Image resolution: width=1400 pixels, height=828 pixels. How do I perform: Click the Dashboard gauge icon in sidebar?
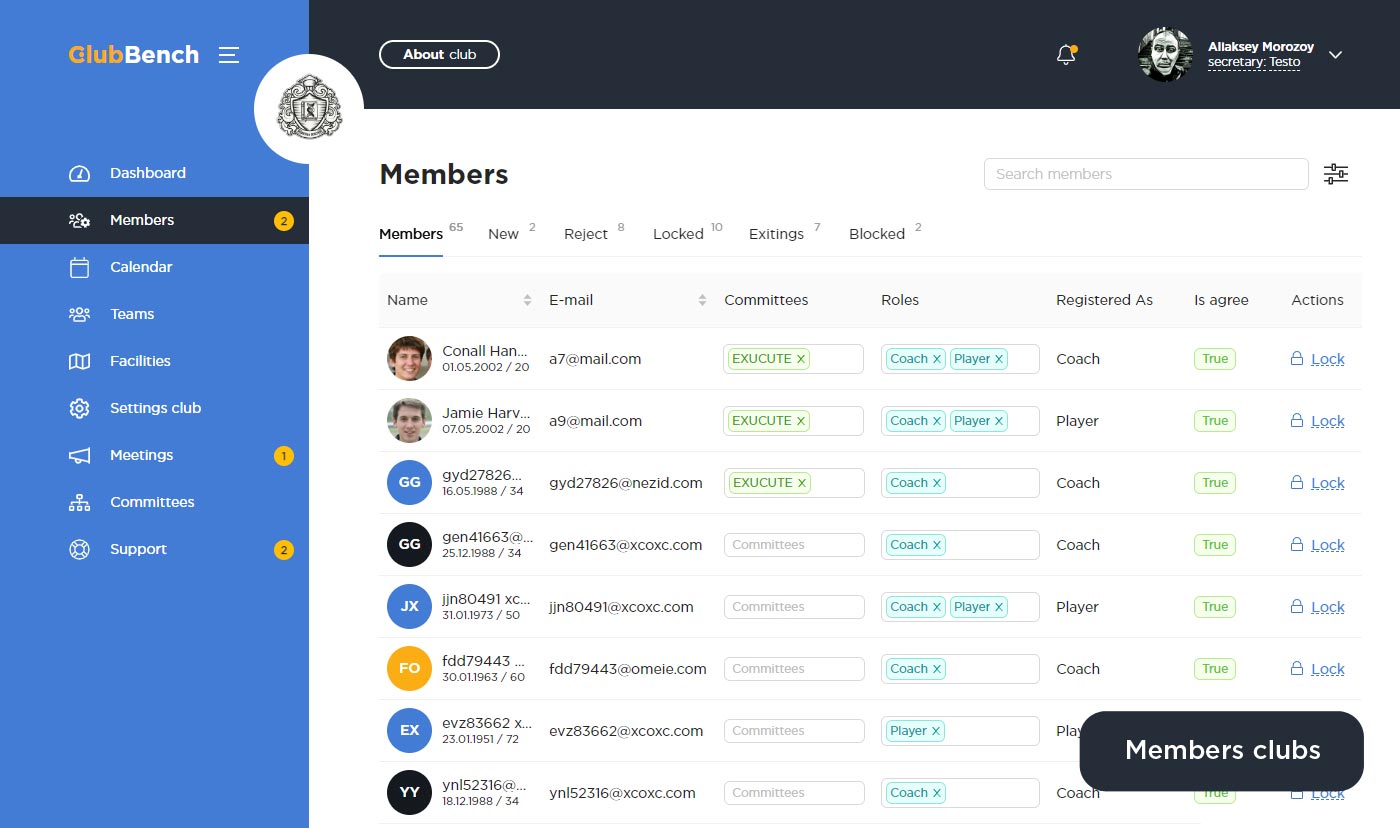(79, 173)
